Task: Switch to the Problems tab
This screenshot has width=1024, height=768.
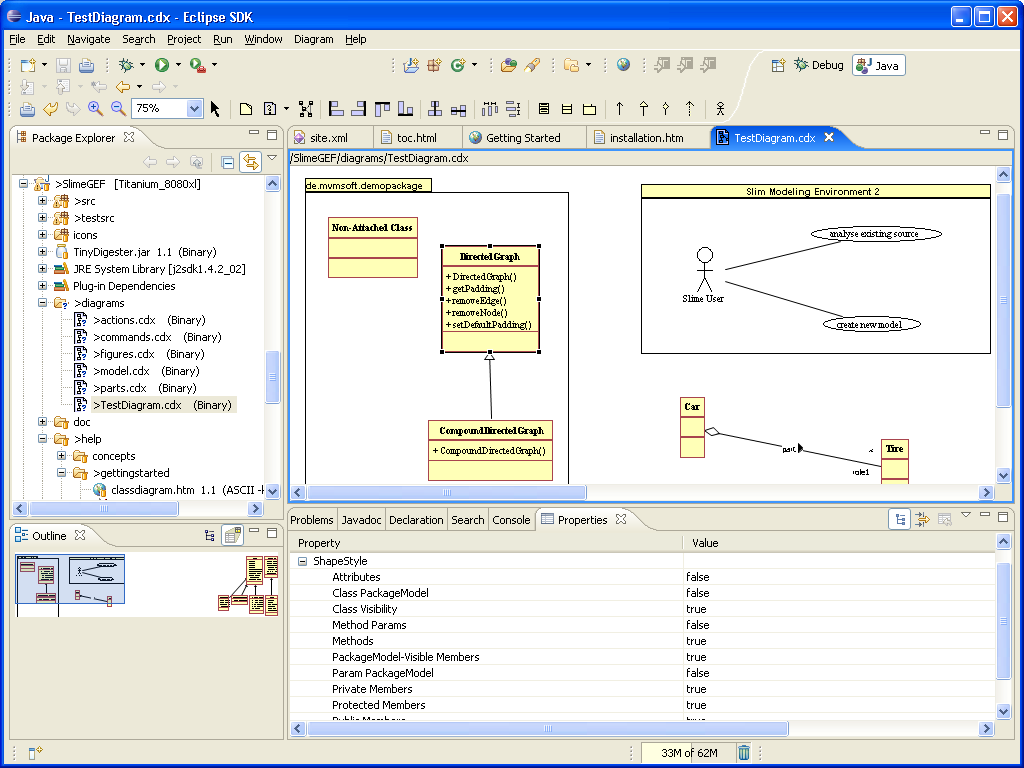Action: [x=312, y=520]
